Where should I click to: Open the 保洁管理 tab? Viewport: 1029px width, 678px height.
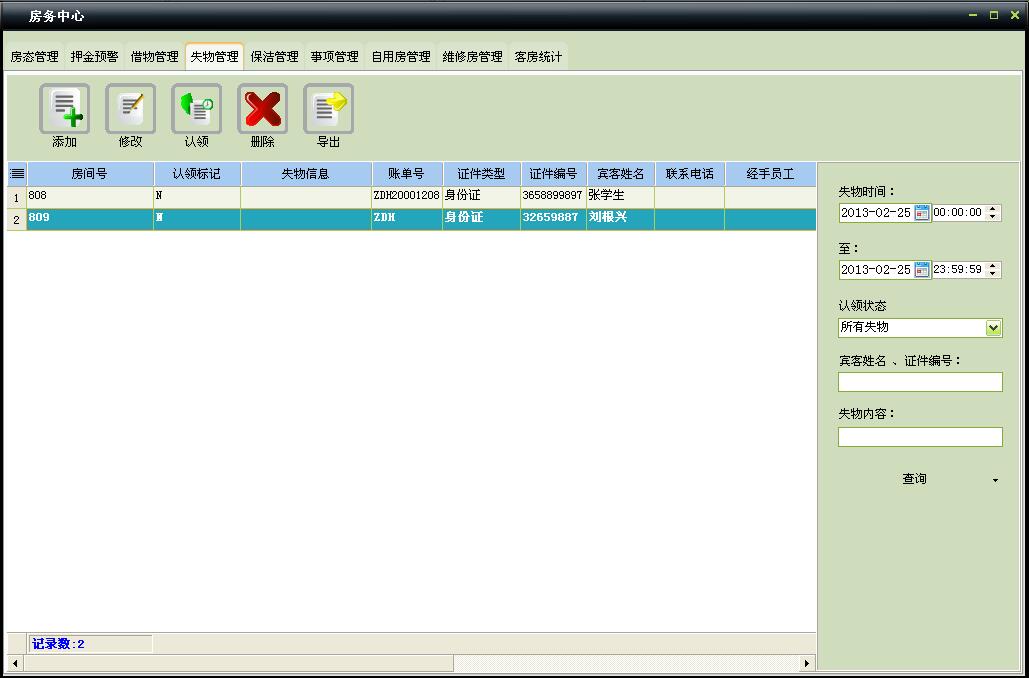pyautogui.click(x=274, y=57)
